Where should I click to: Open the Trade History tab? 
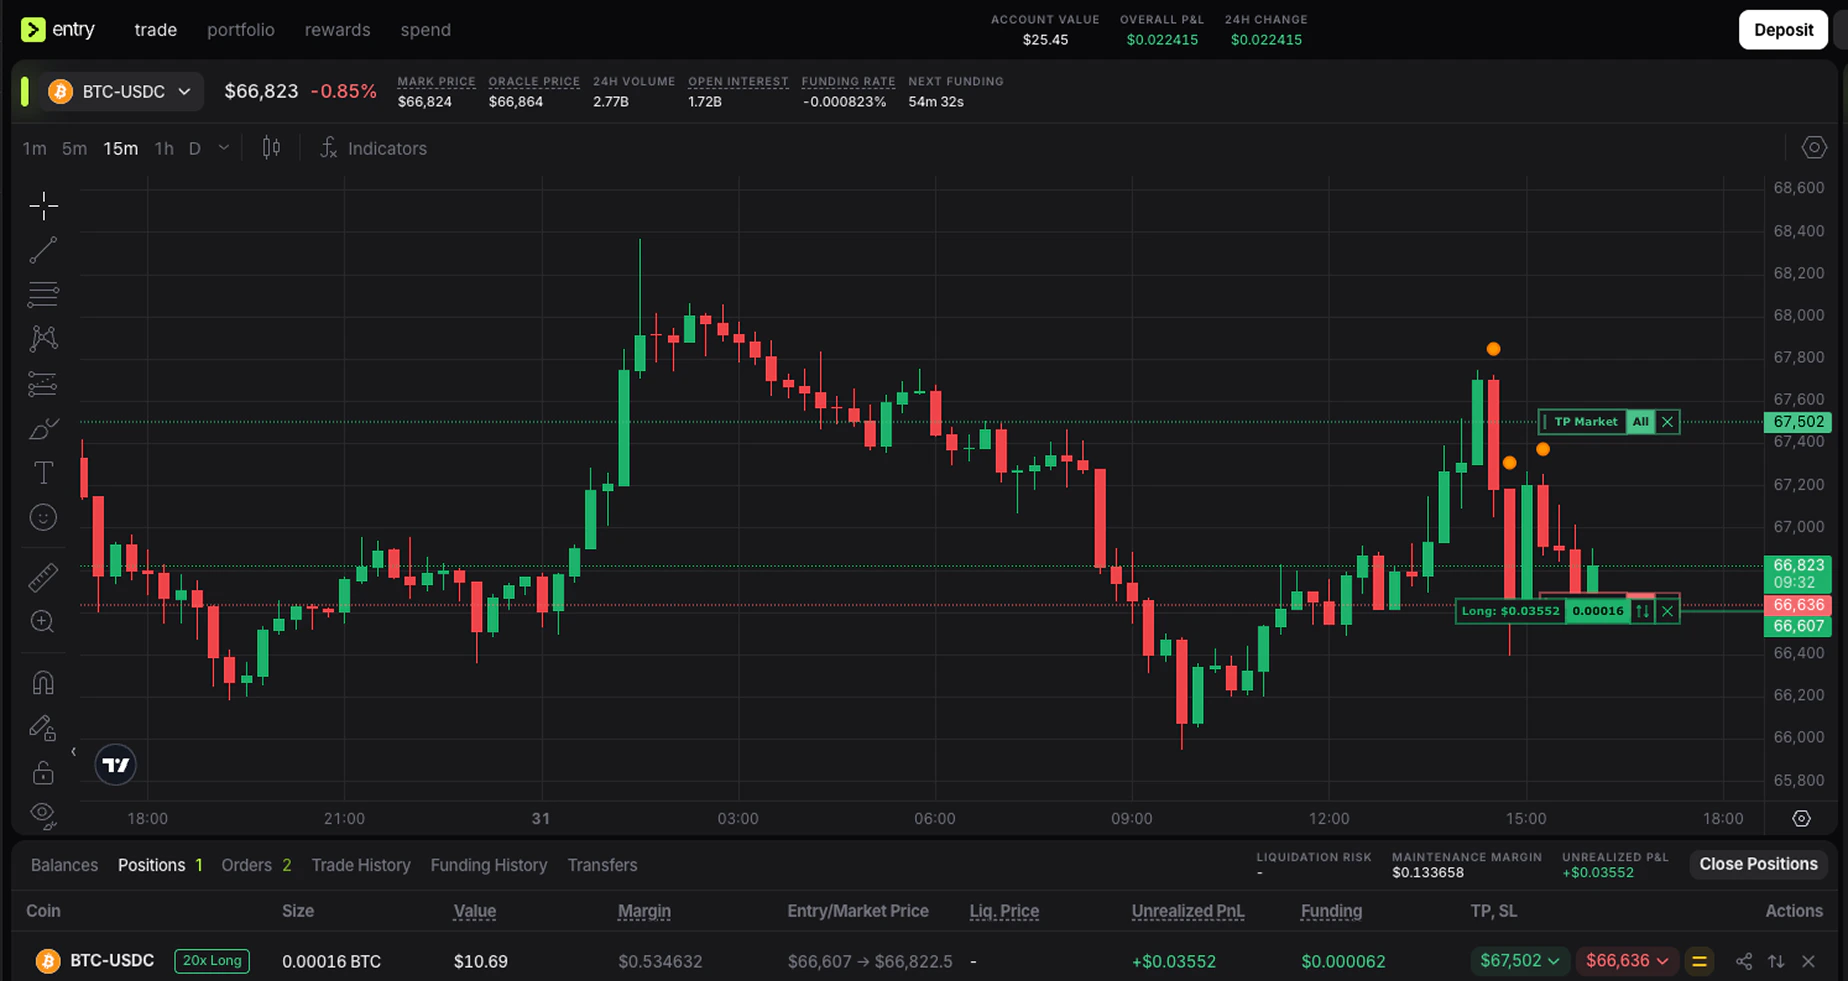click(361, 865)
